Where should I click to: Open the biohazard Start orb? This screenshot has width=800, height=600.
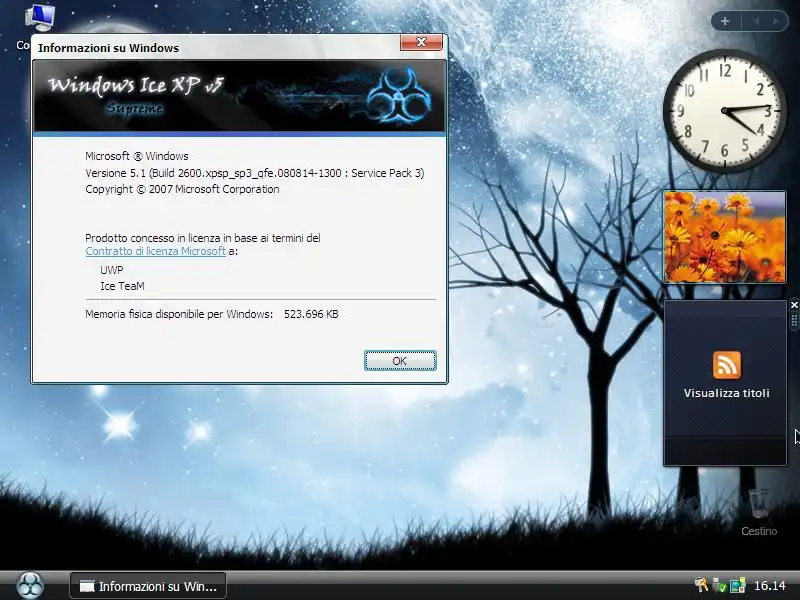tap(30, 585)
